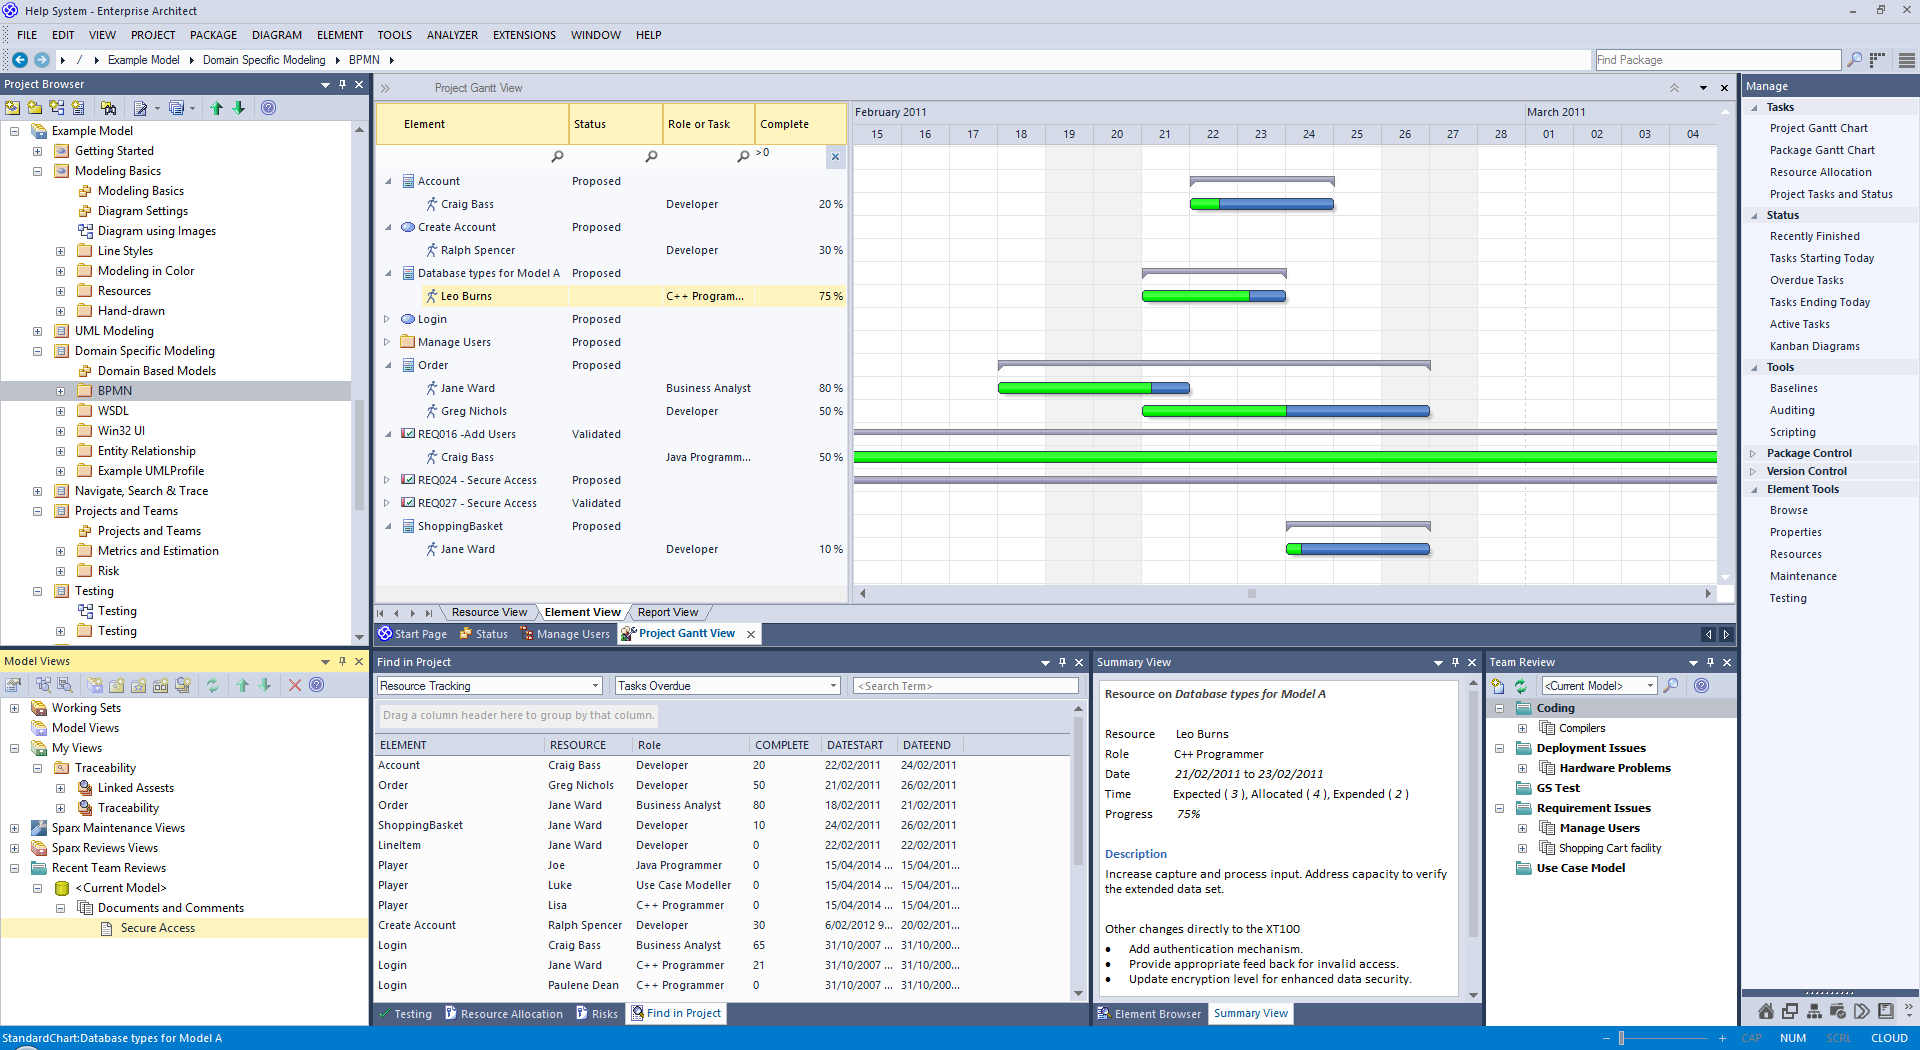Switch to the Resource View tab
This screenshot has height=1050, width=1920.
click(x=489, y=612)
